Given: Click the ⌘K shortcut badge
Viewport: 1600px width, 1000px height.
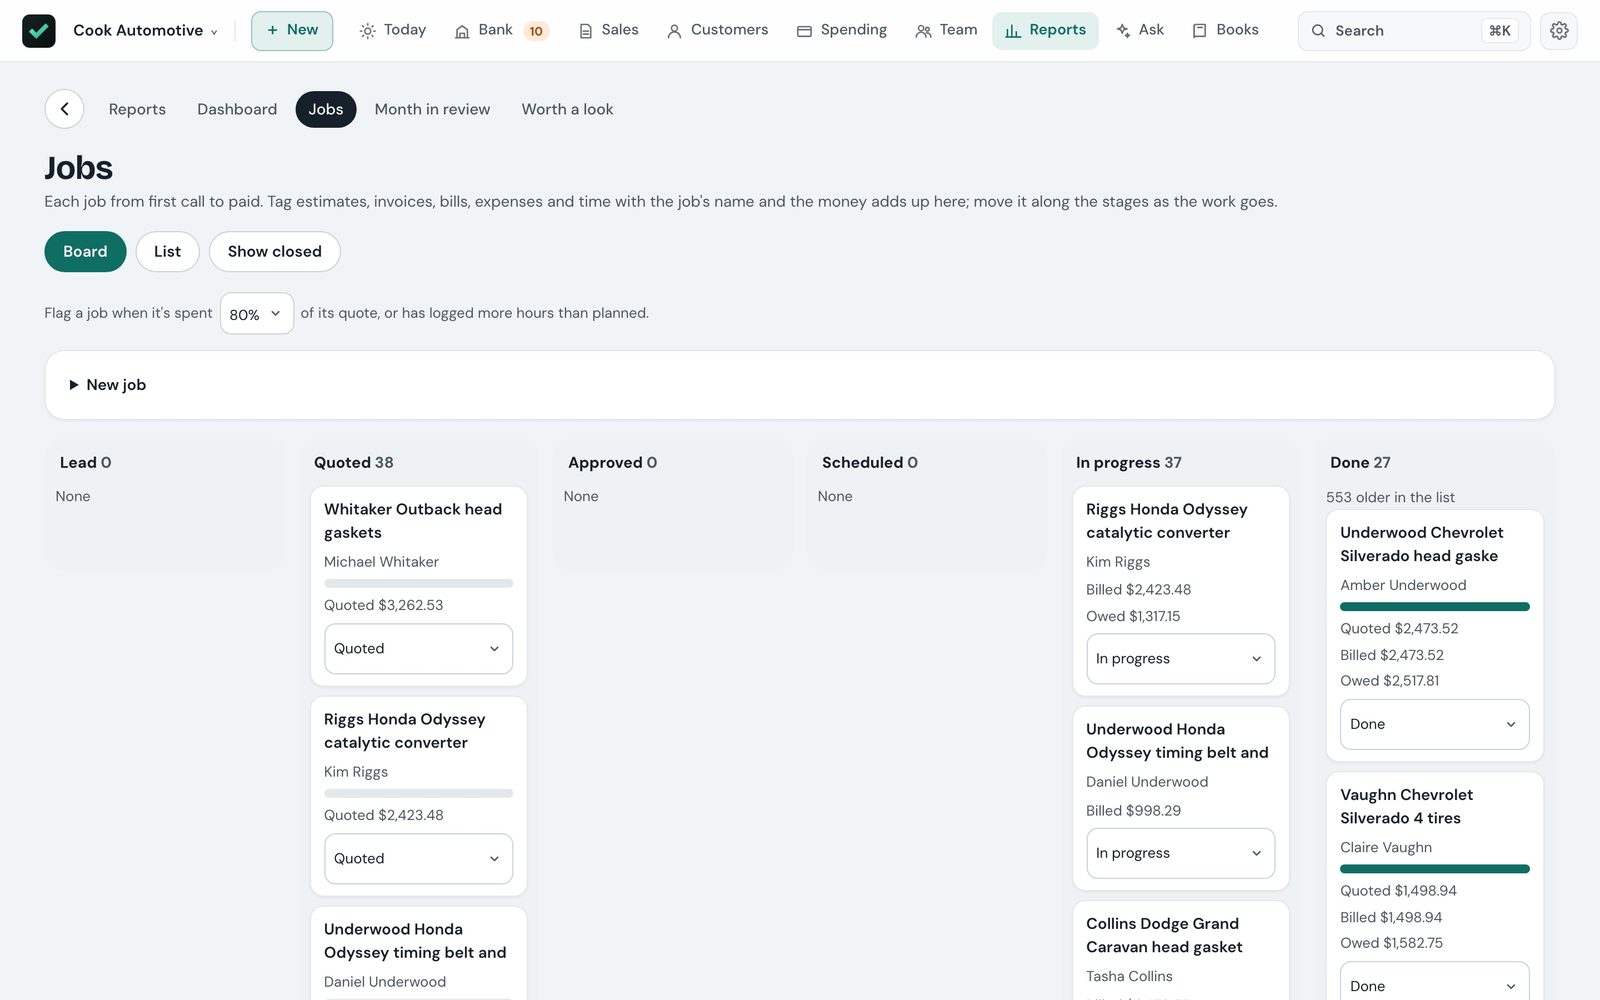Looking at the screenshot, I should pos(1499,31).
